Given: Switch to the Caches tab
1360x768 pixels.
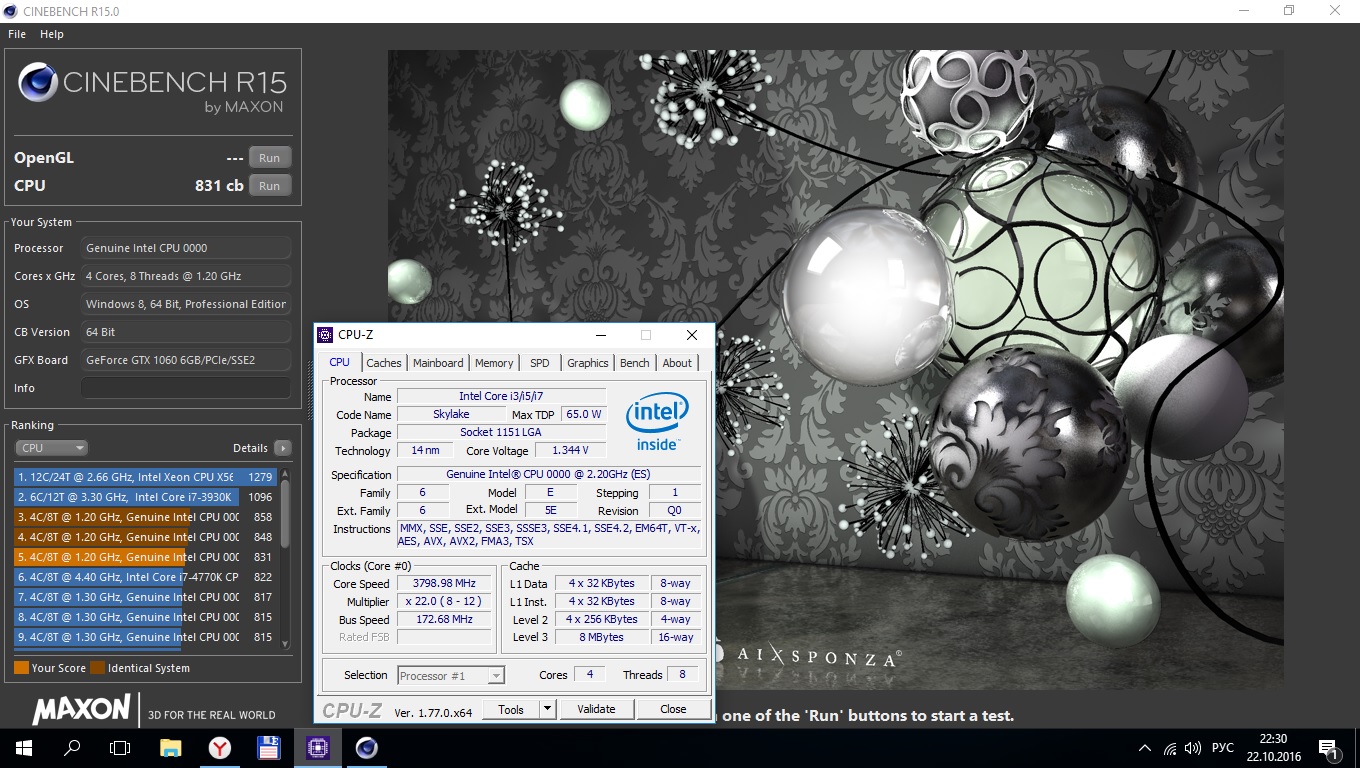Looking at the screenshot, I should pyautogui.click(x=384, y=363).
